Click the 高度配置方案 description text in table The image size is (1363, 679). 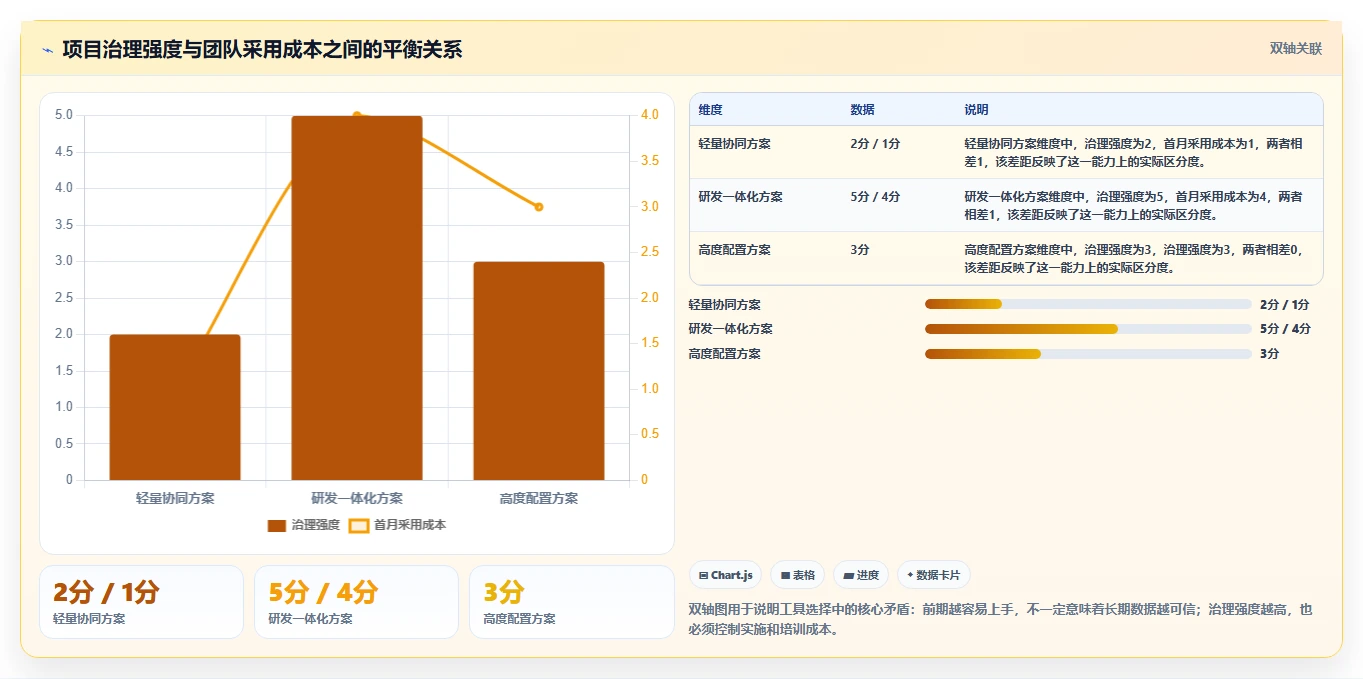coord(1134,259)
